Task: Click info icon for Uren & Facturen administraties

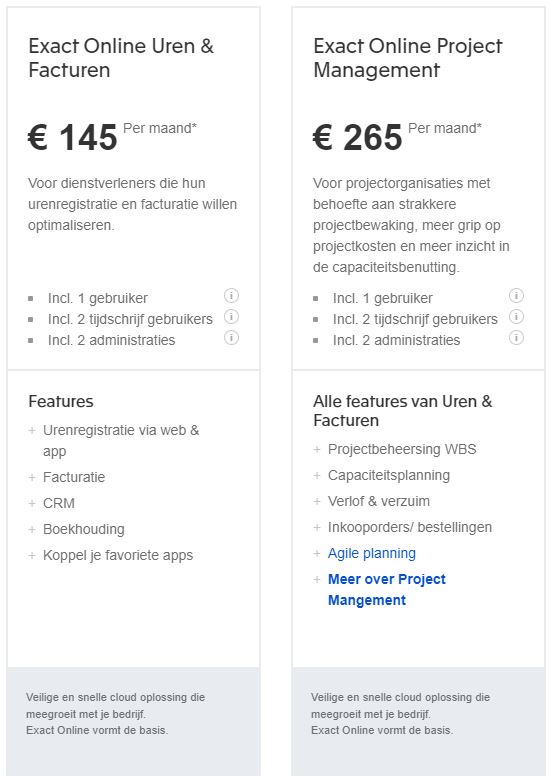Action: pyautogui.click(x=231, y=338)
